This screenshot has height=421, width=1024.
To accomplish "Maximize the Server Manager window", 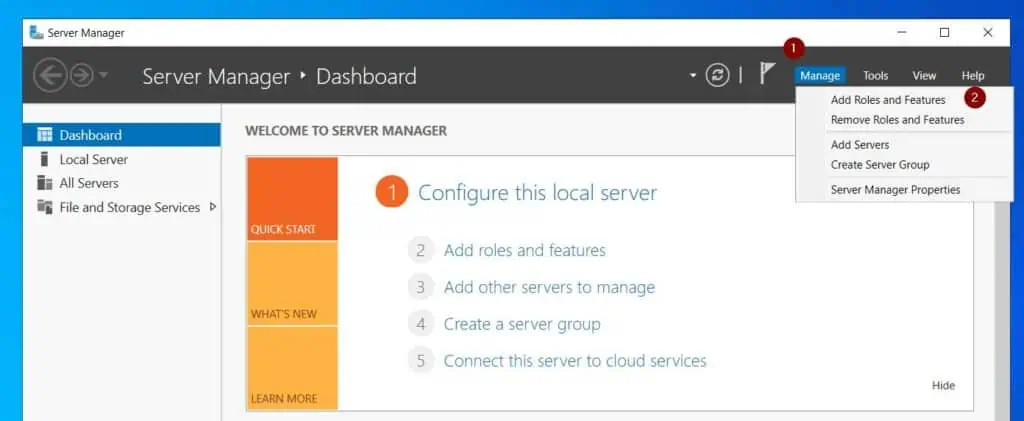I will click(x=944, y=33).
